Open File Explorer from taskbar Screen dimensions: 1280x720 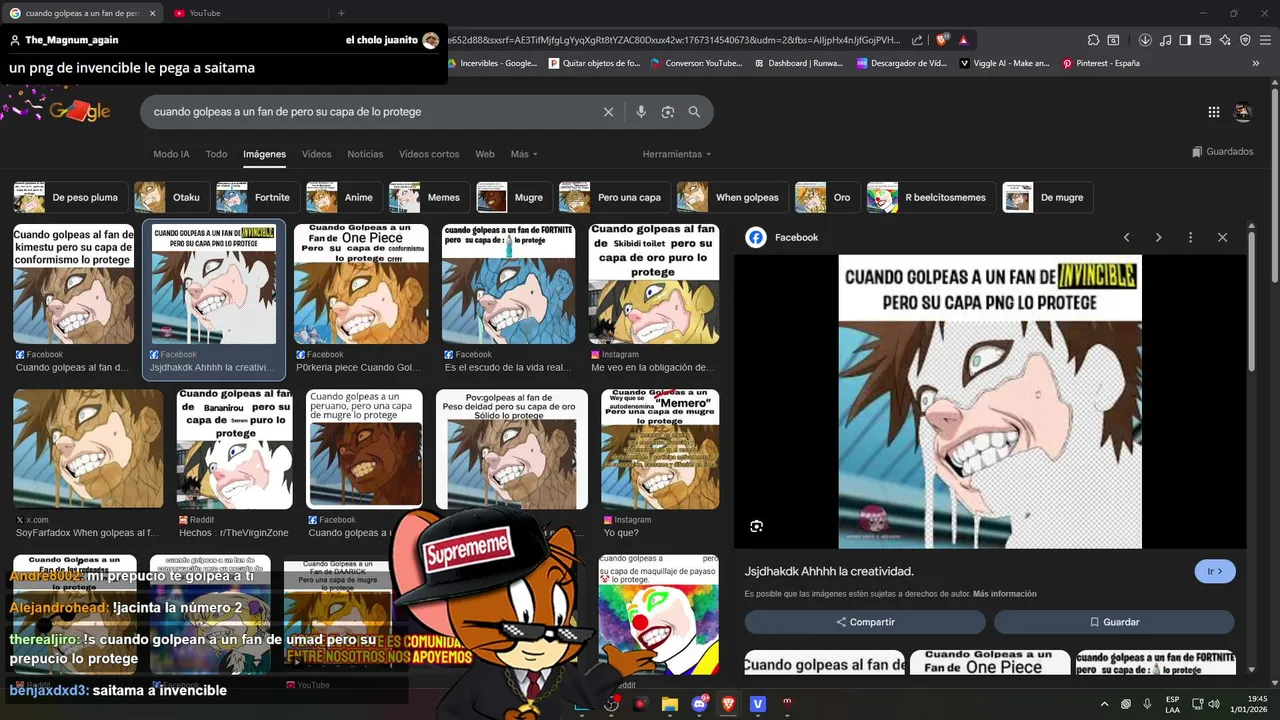pos(670,704)
